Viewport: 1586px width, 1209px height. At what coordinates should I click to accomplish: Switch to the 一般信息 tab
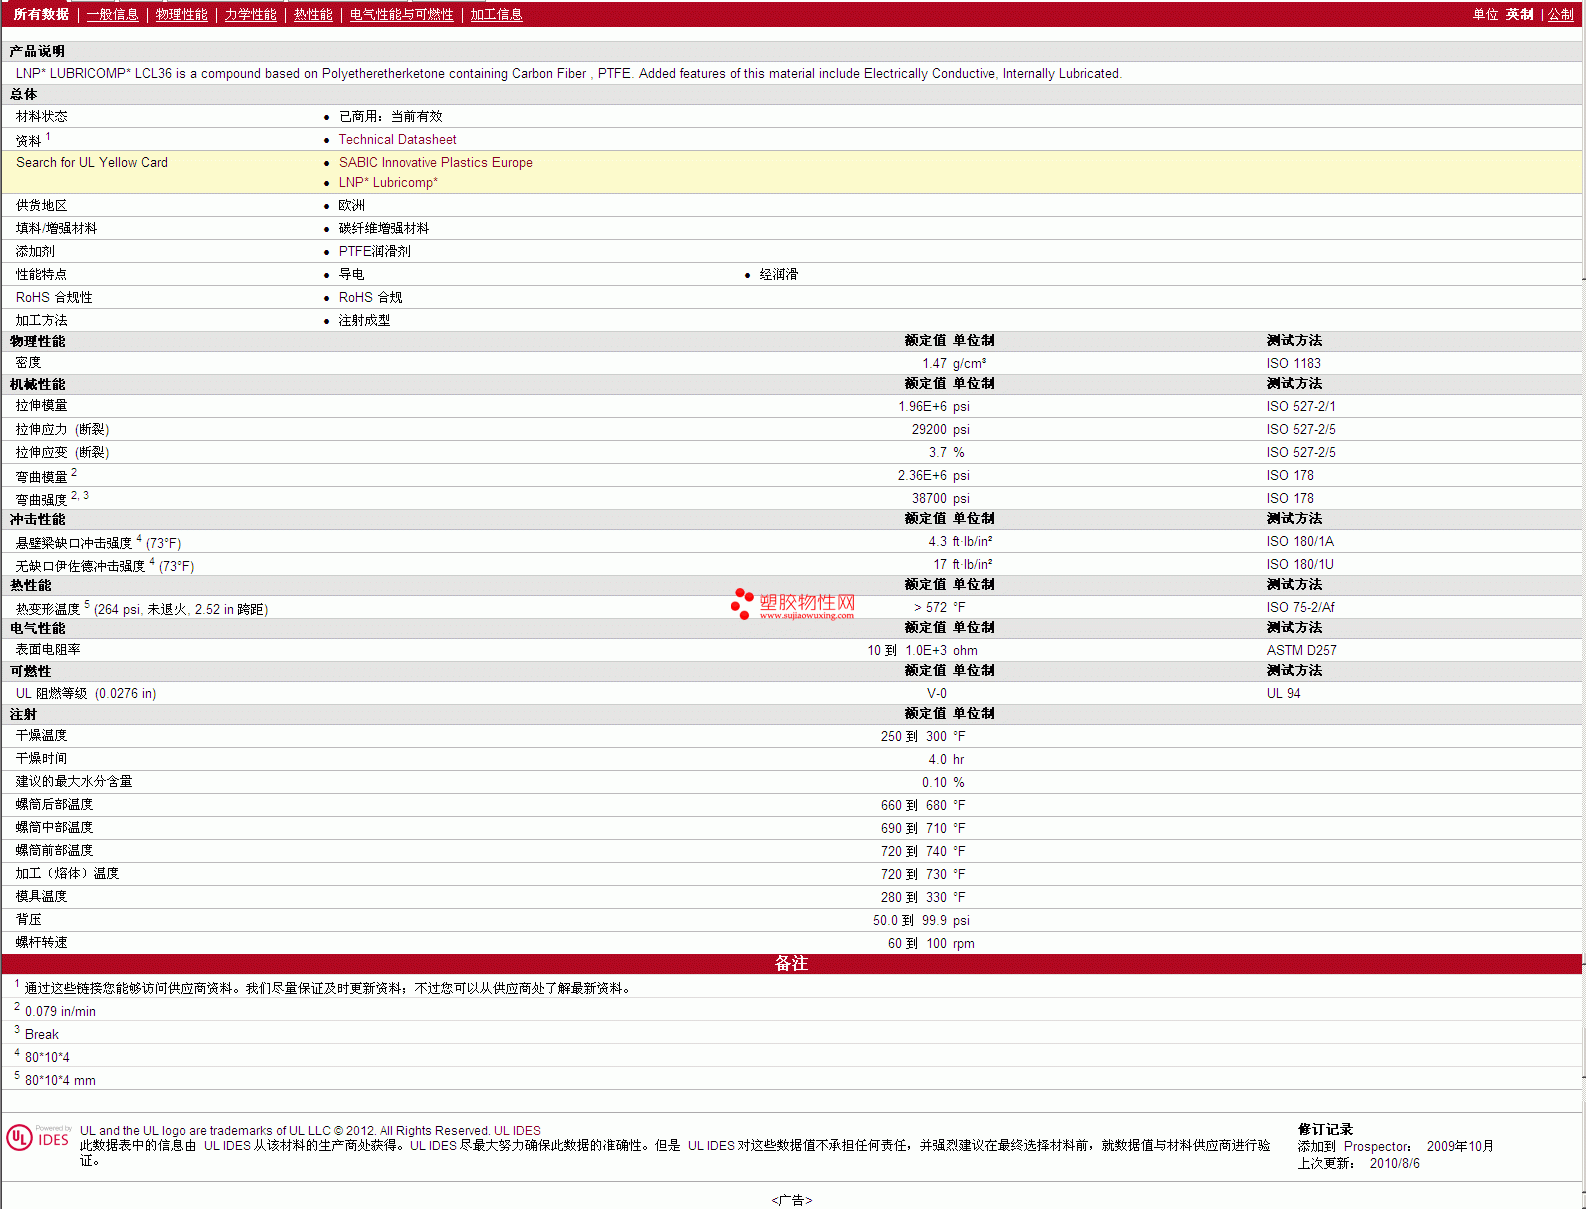[x=112, y=14]
